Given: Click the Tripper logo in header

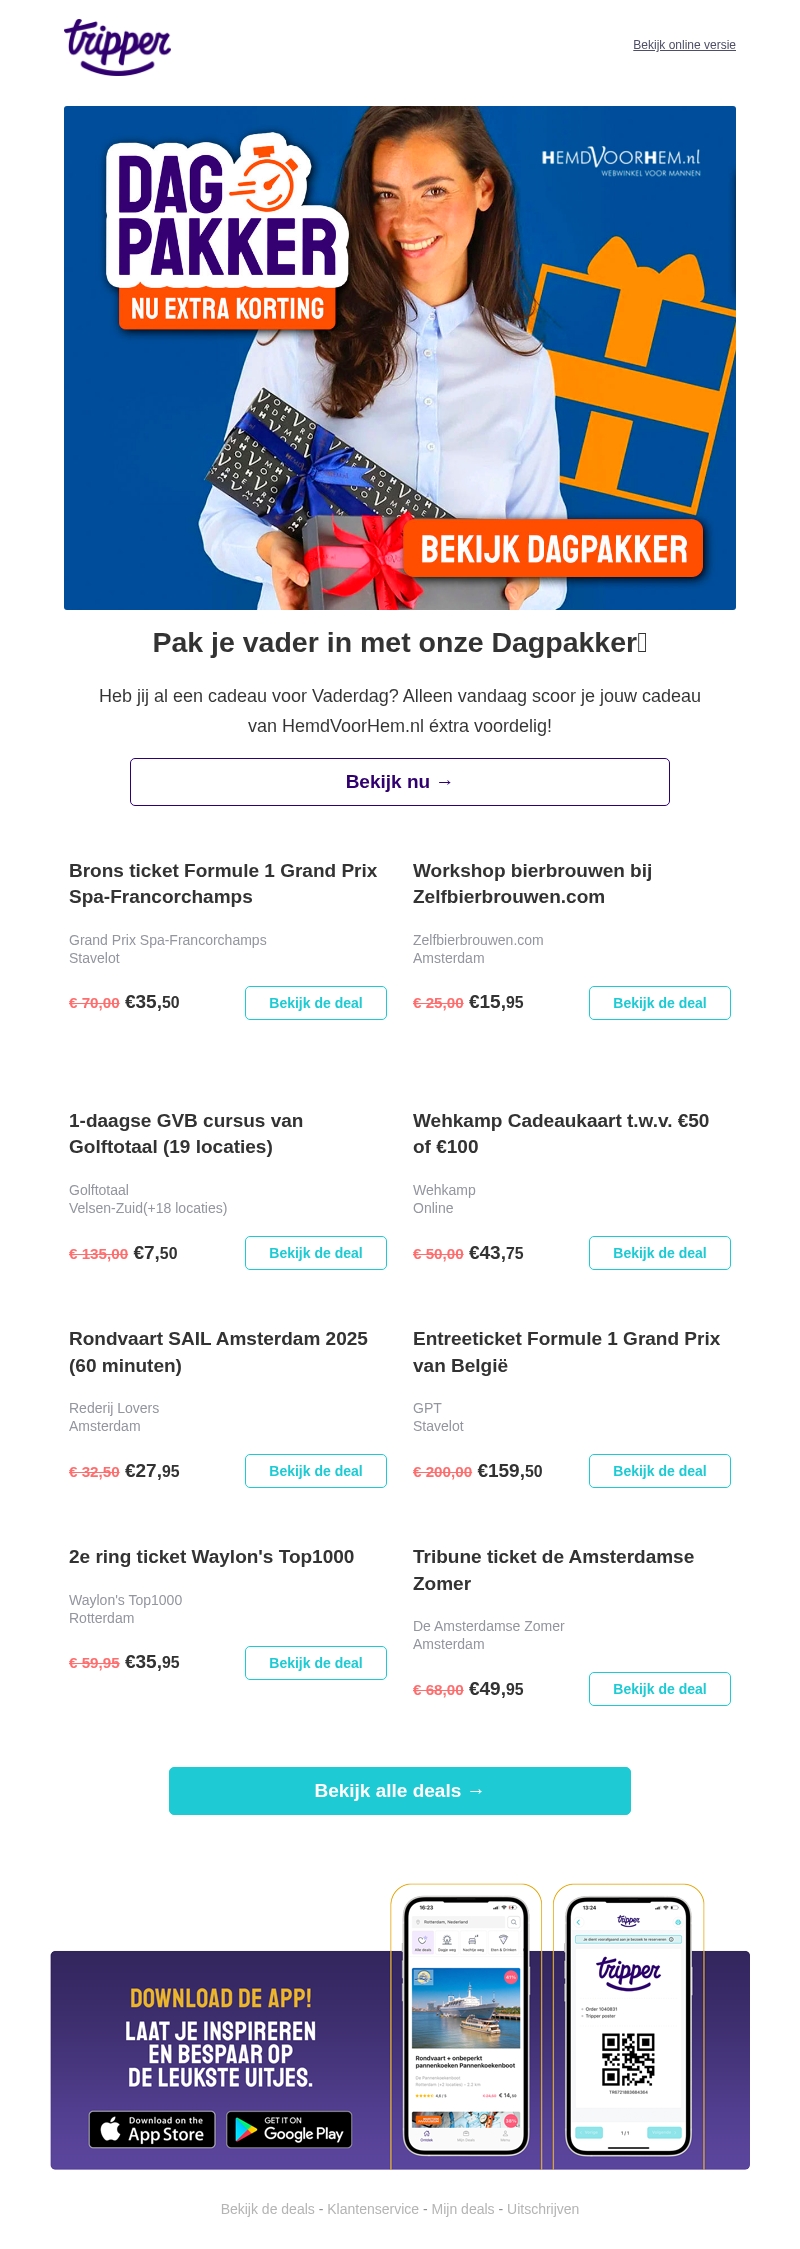Looking at the screenshot, I should click(x=118, y=46).
